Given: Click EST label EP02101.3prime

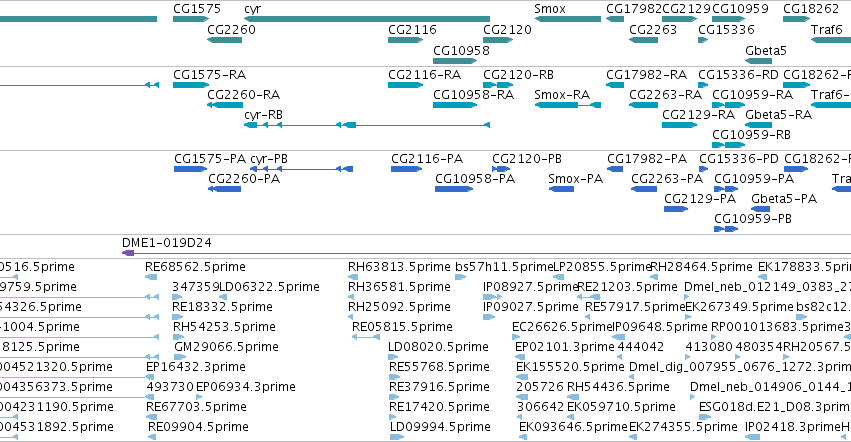Looking at the screenshot, I should (x=564, y=346).
